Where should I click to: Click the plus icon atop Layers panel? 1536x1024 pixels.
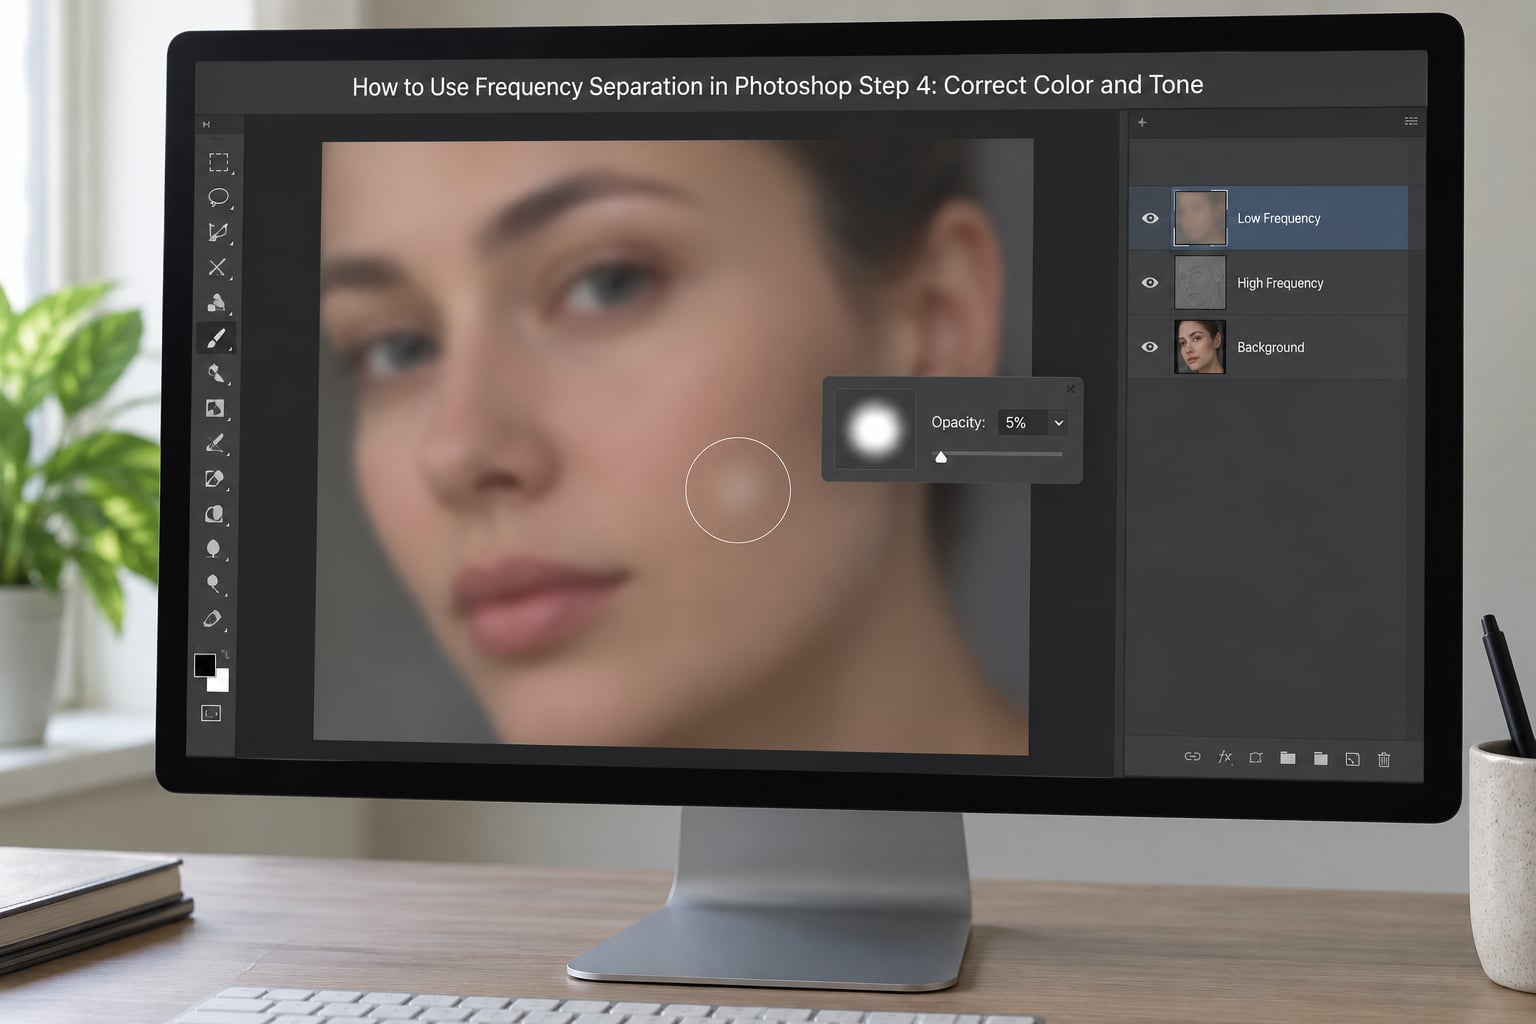tap(1142, 122)
